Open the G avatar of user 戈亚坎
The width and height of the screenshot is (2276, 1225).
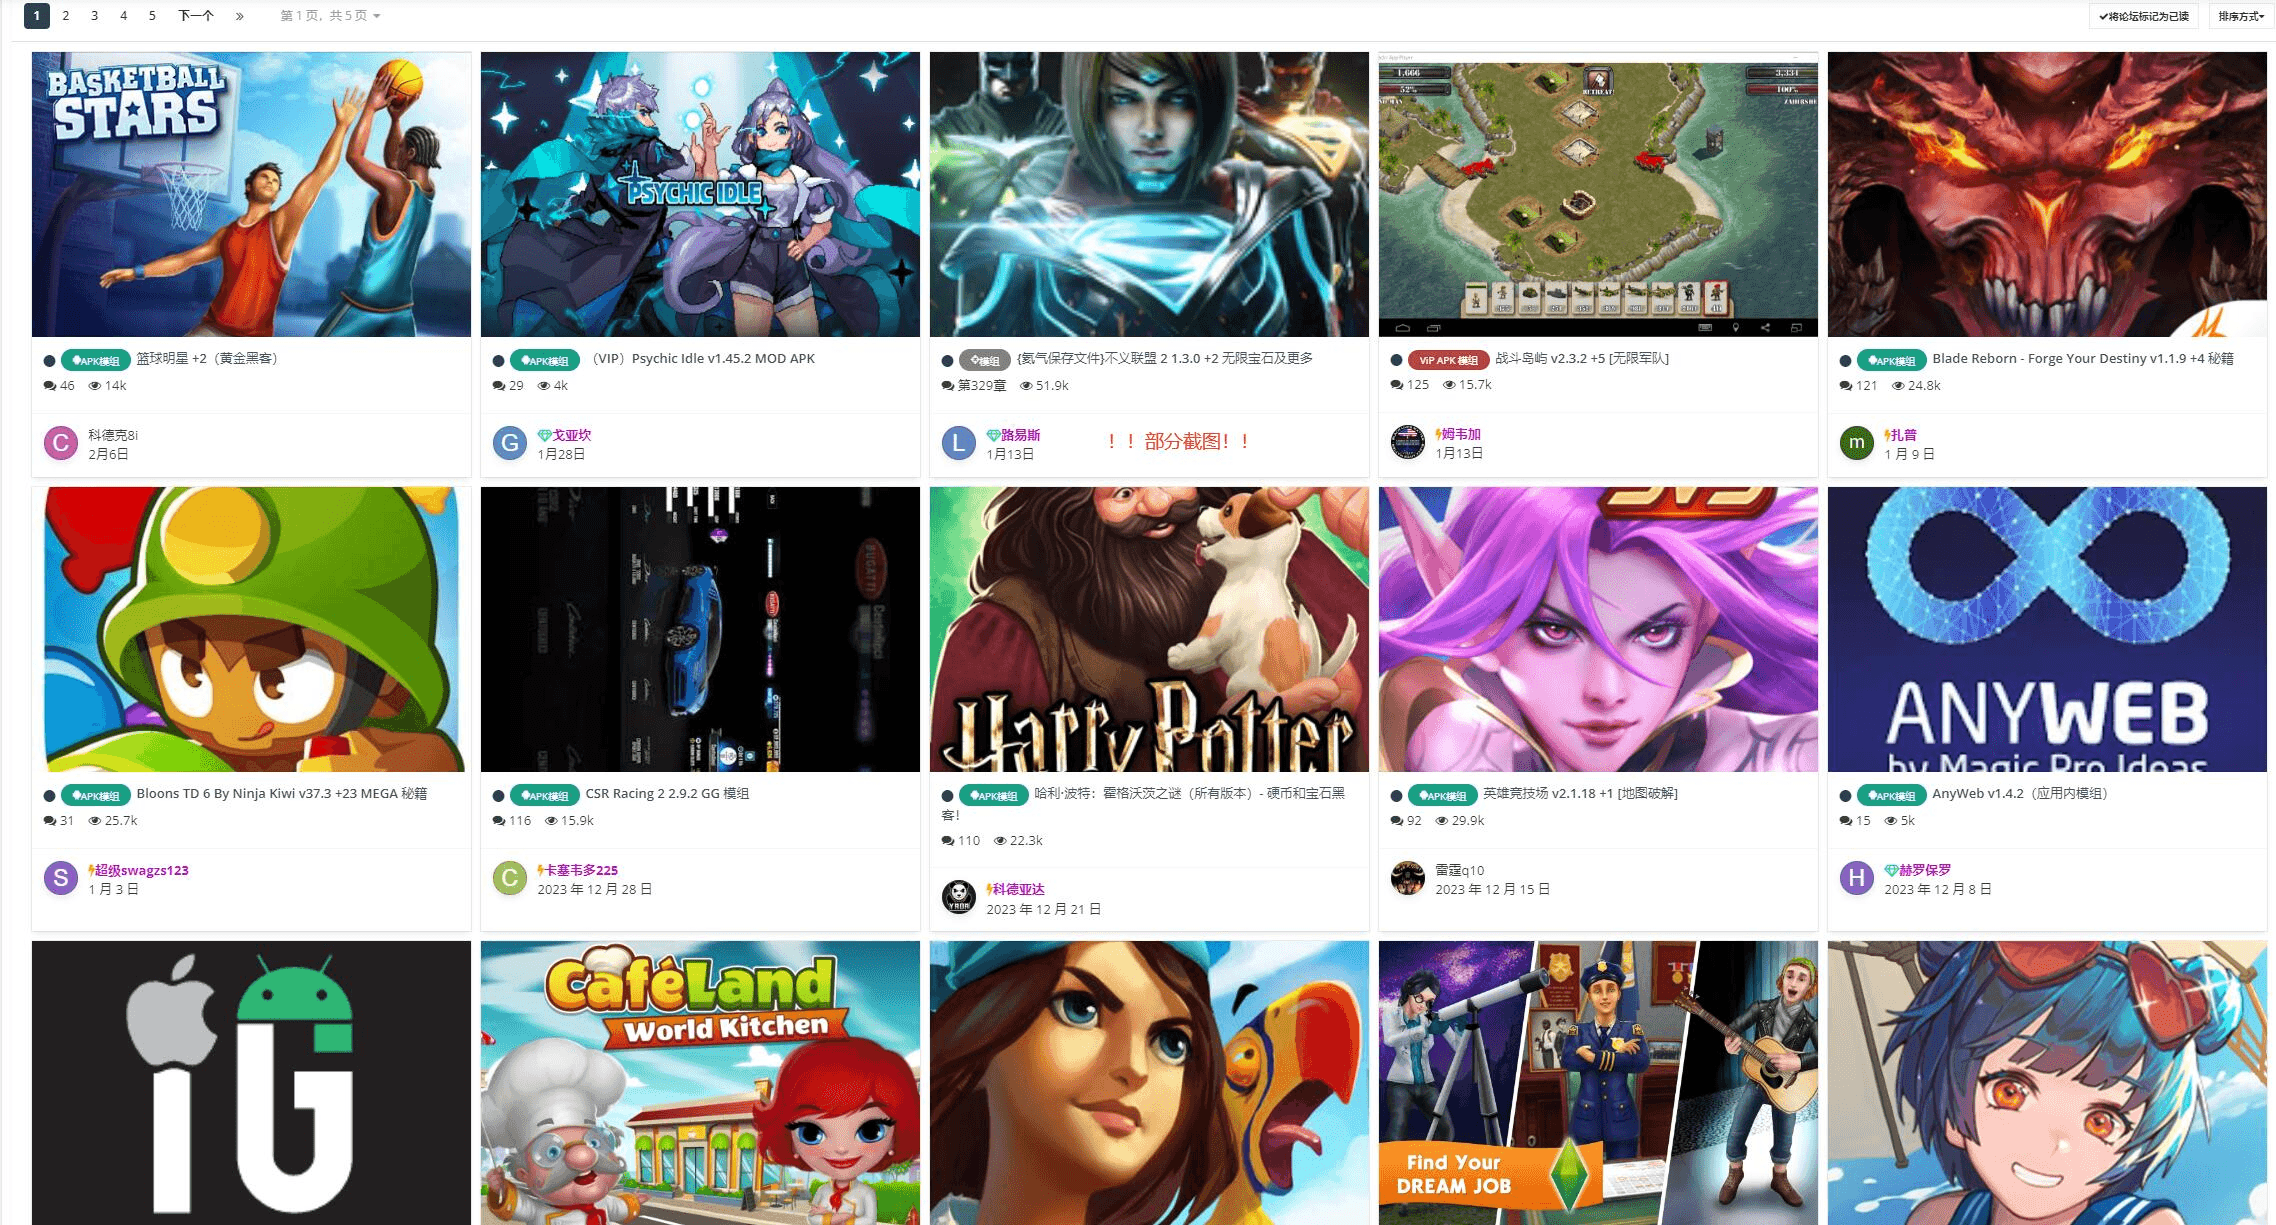pyautogui.click(x=510, y=443)
